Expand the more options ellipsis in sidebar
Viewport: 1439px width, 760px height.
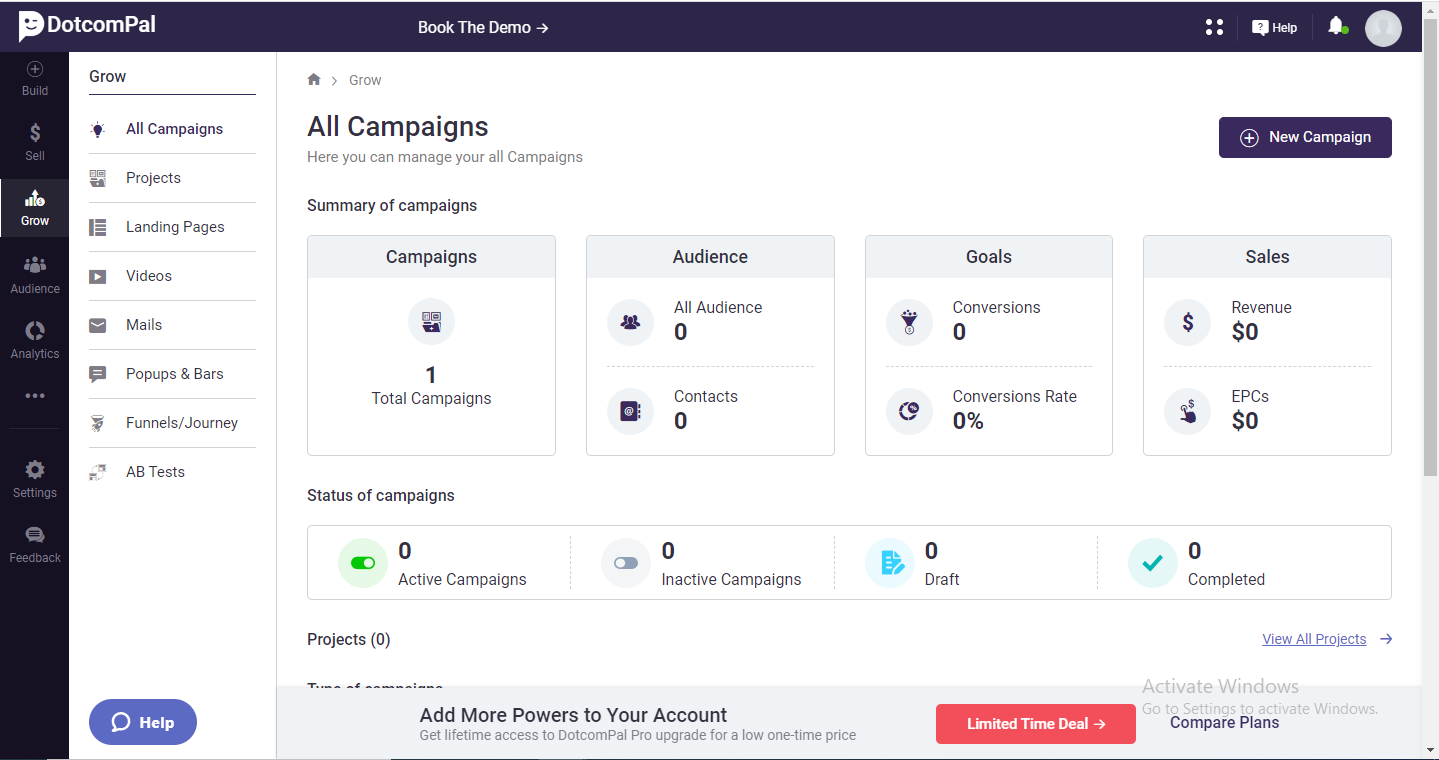click(x=35, y=396)
